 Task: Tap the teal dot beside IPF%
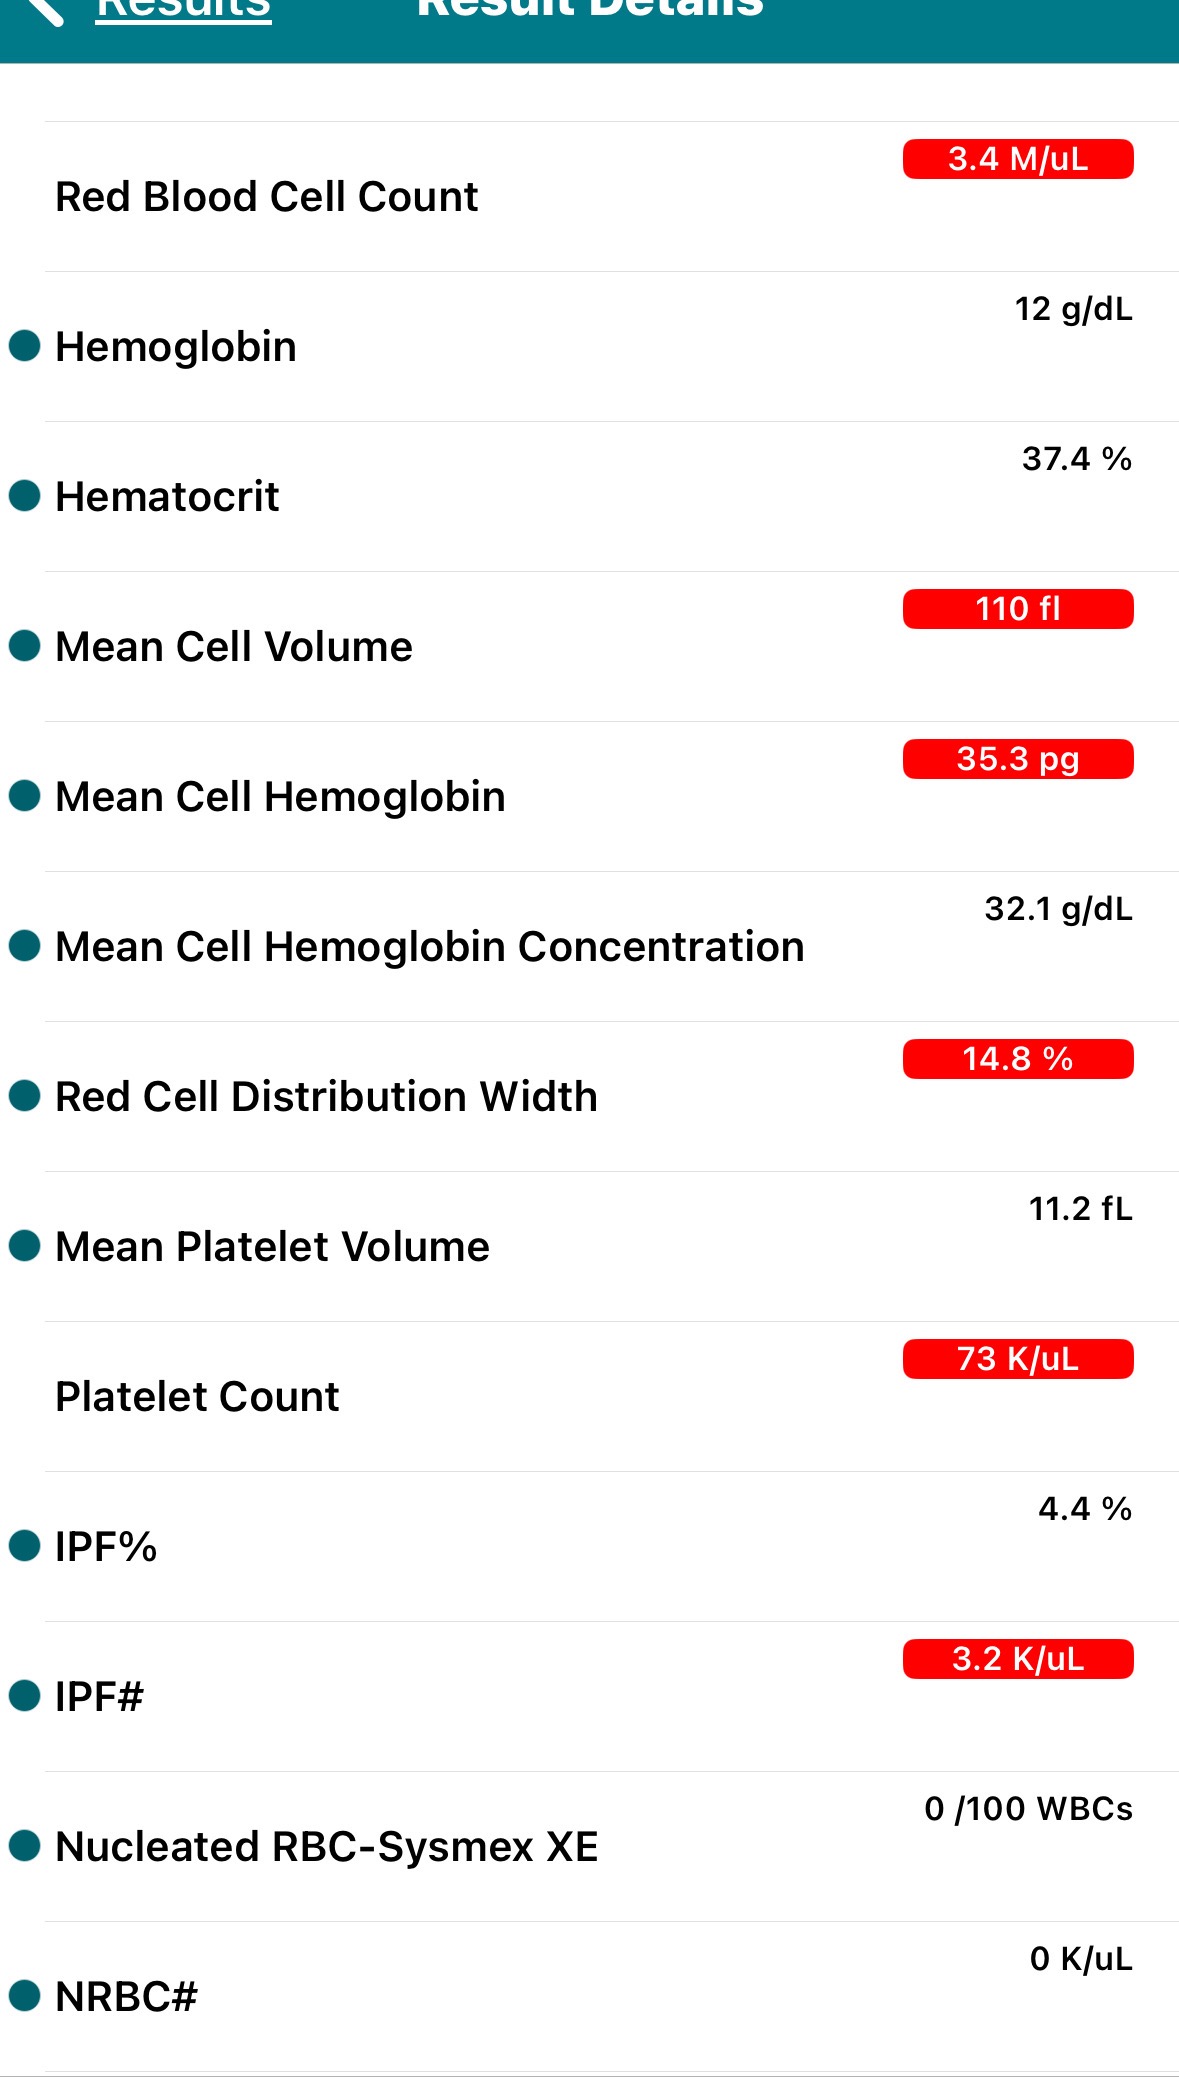pos(24,1546)
